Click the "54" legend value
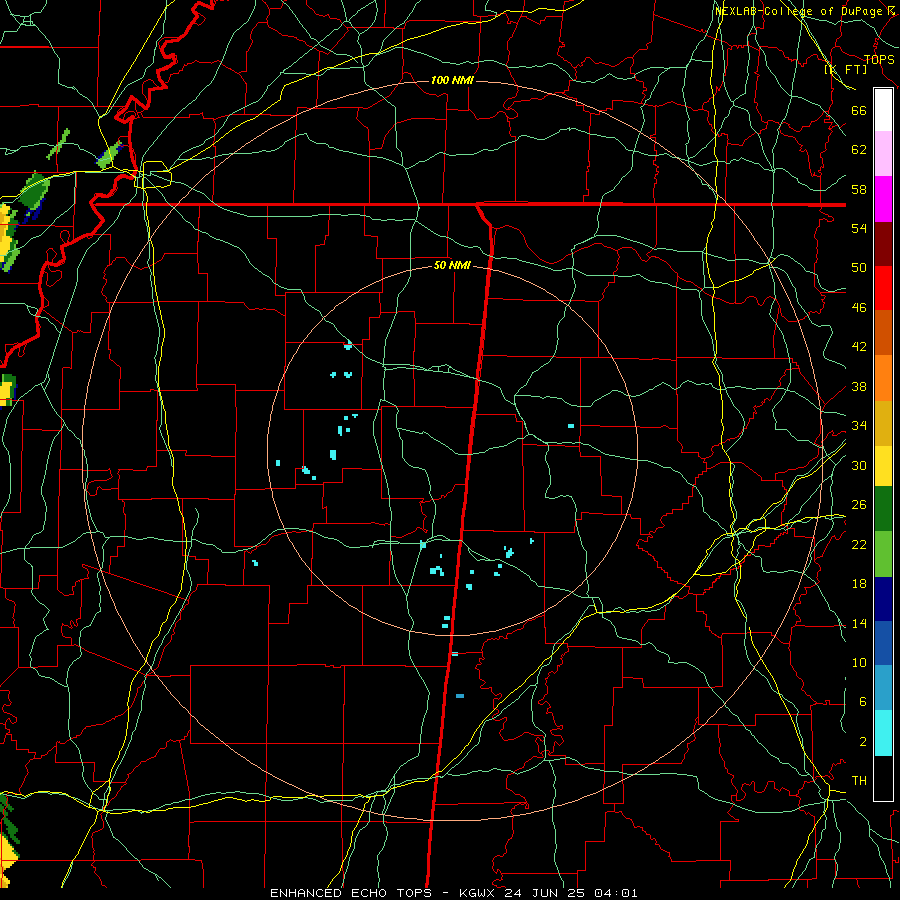 859,228
